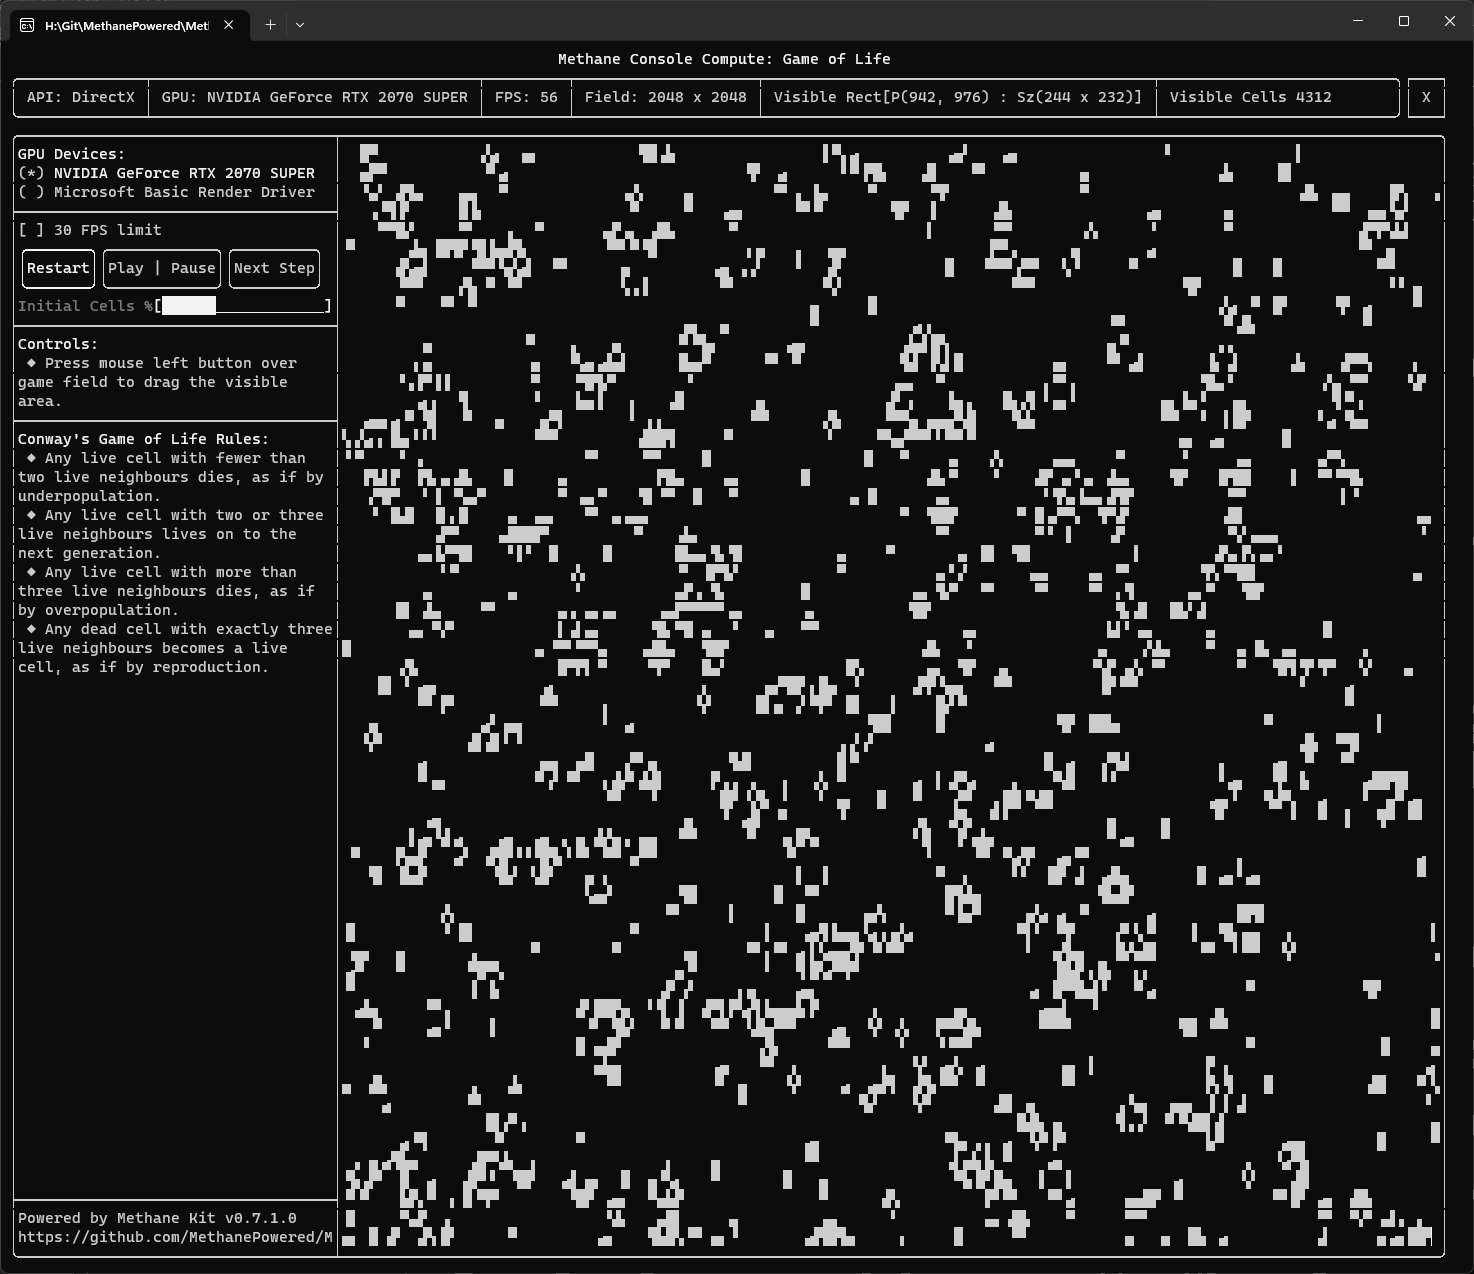Click the 'Field: 2048 x 2048' entry
Image resolution: width=1474 pixels, height=1274 pixels.
(x=666, y=97)
